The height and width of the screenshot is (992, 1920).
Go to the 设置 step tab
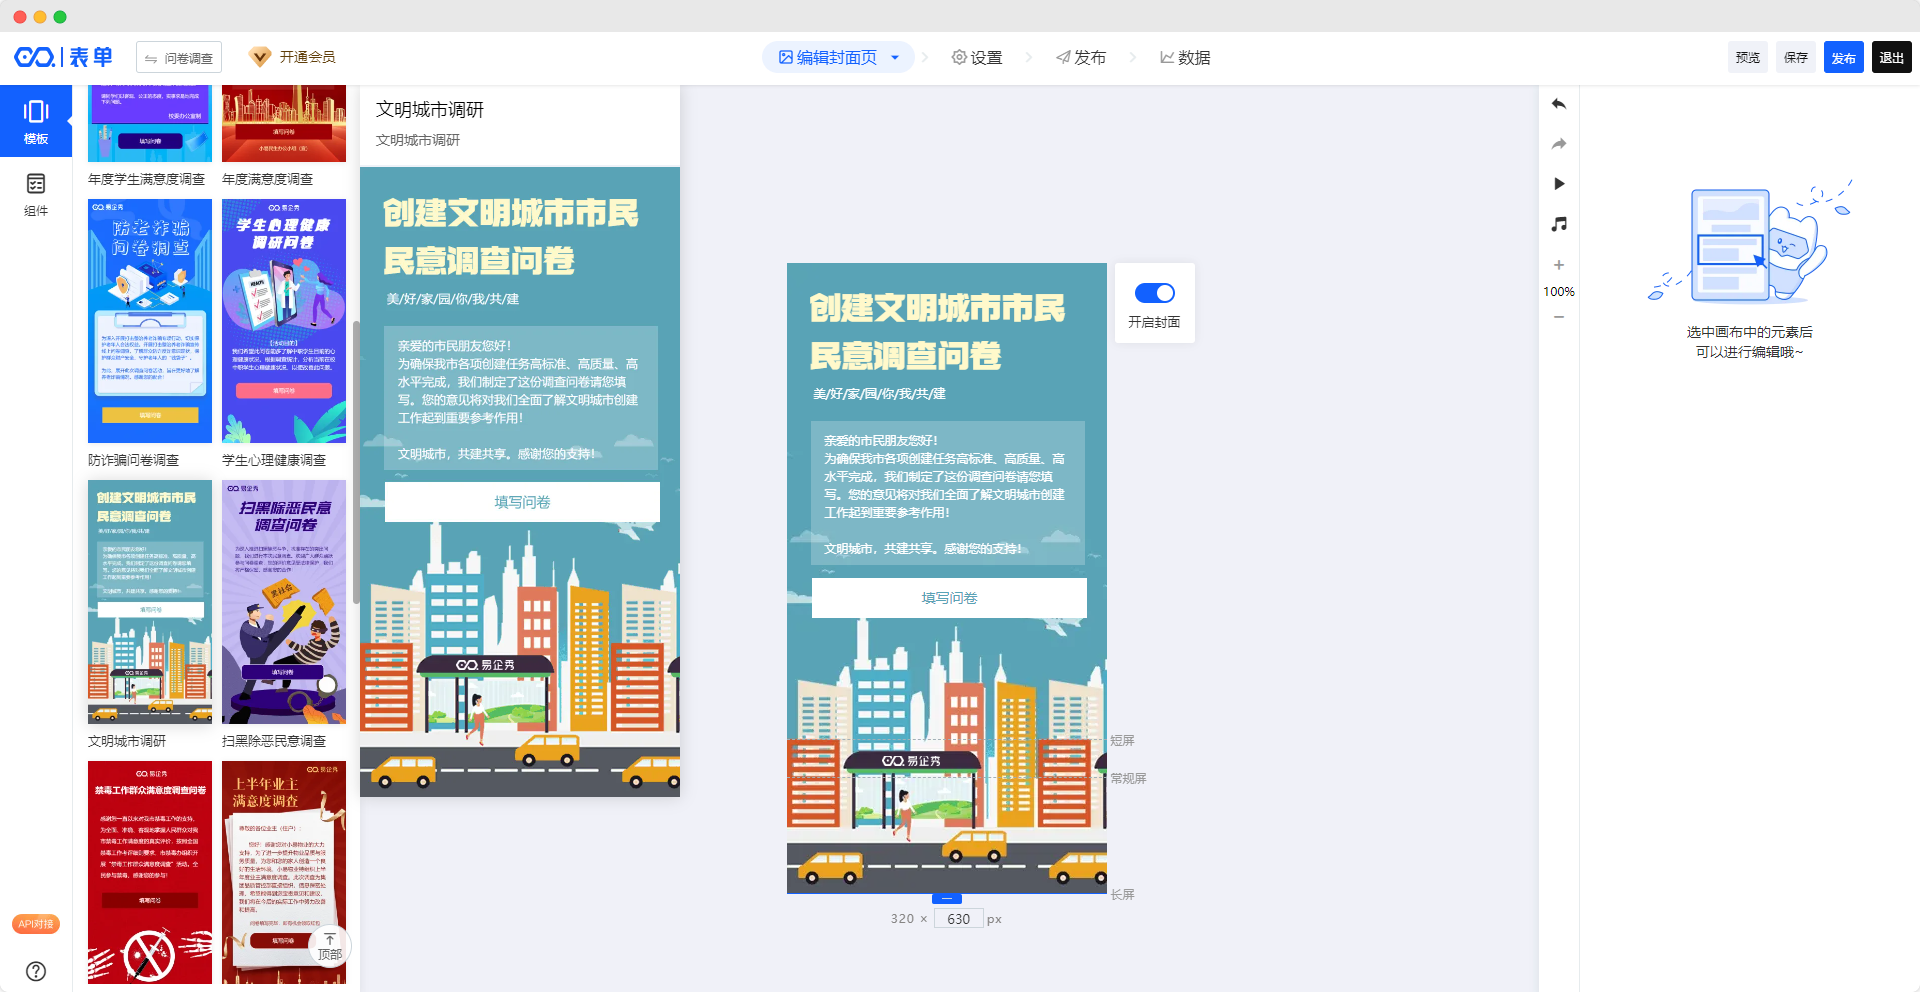[977, 58]
